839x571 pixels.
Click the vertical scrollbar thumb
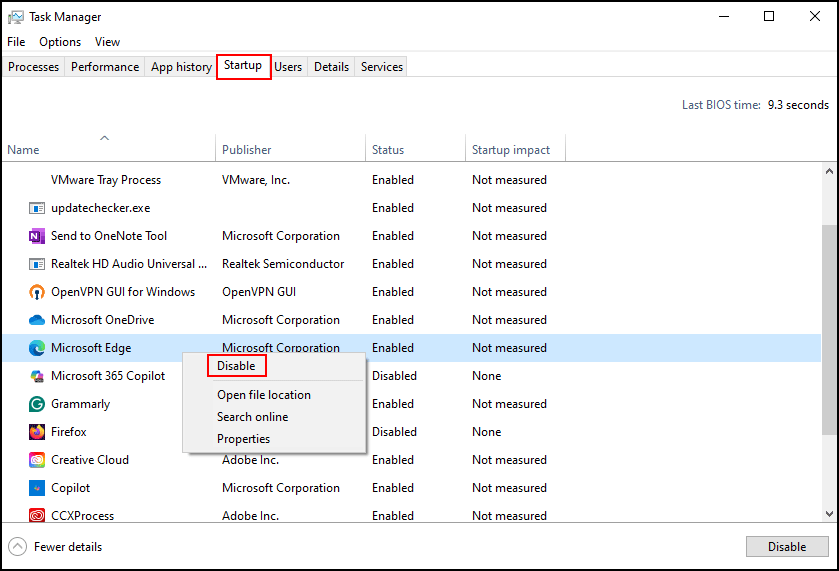click(829, 330)
